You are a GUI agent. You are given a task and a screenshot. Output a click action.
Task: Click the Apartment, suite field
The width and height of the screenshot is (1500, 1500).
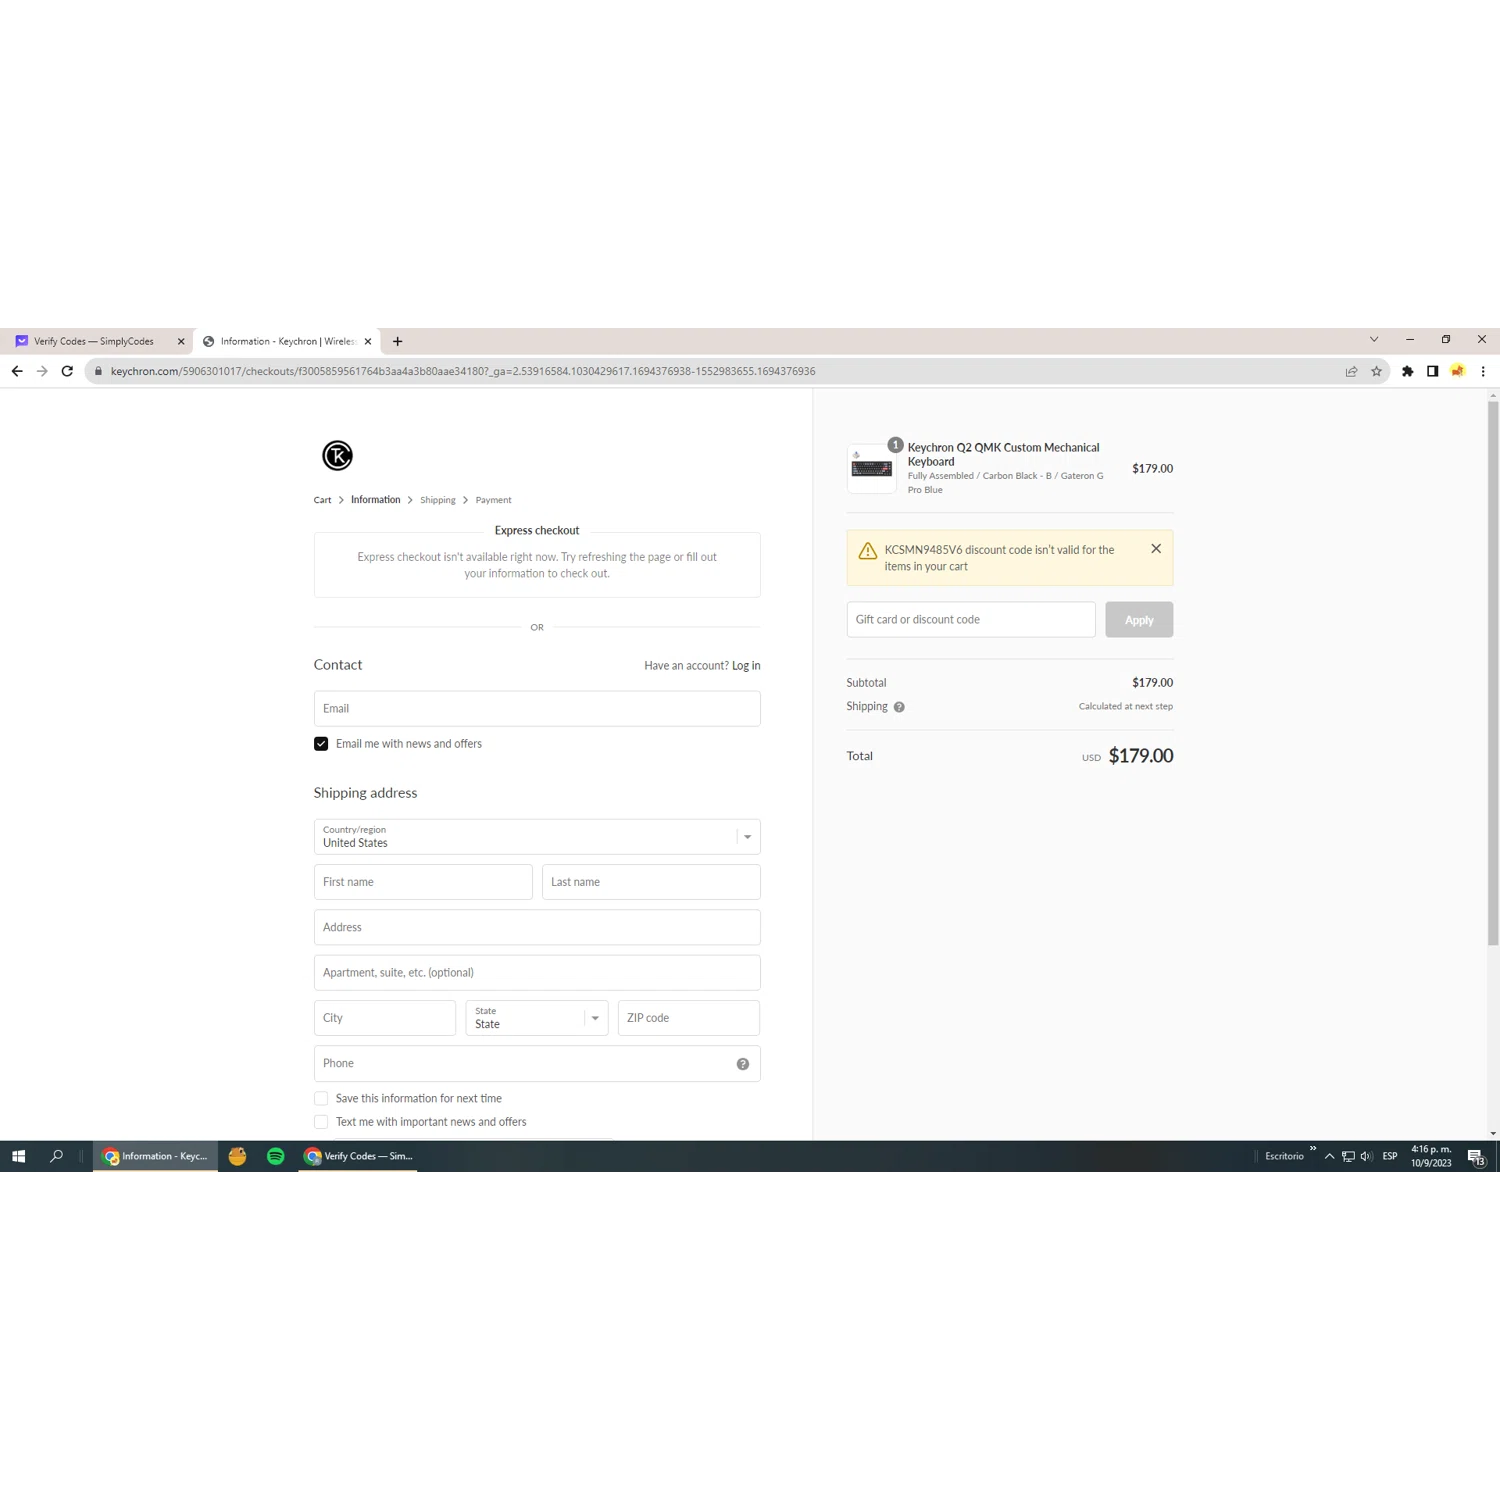(x=537, y=973)
